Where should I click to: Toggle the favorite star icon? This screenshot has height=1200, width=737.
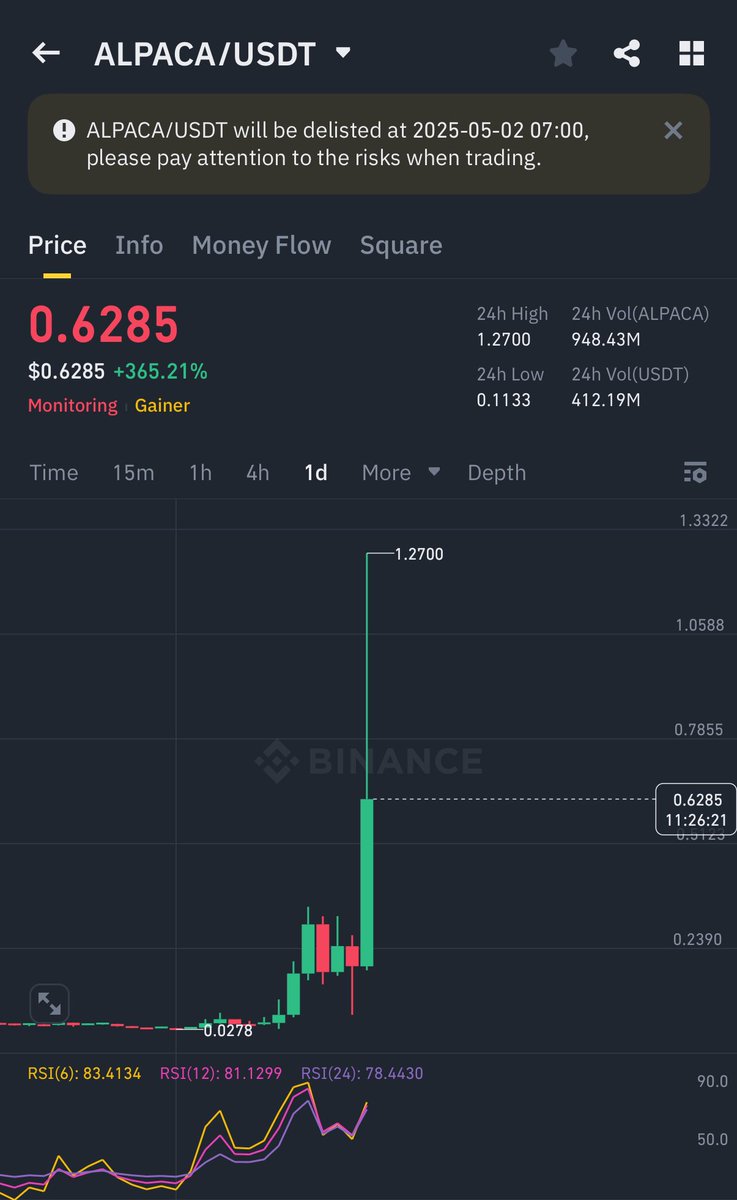(563, 54)
